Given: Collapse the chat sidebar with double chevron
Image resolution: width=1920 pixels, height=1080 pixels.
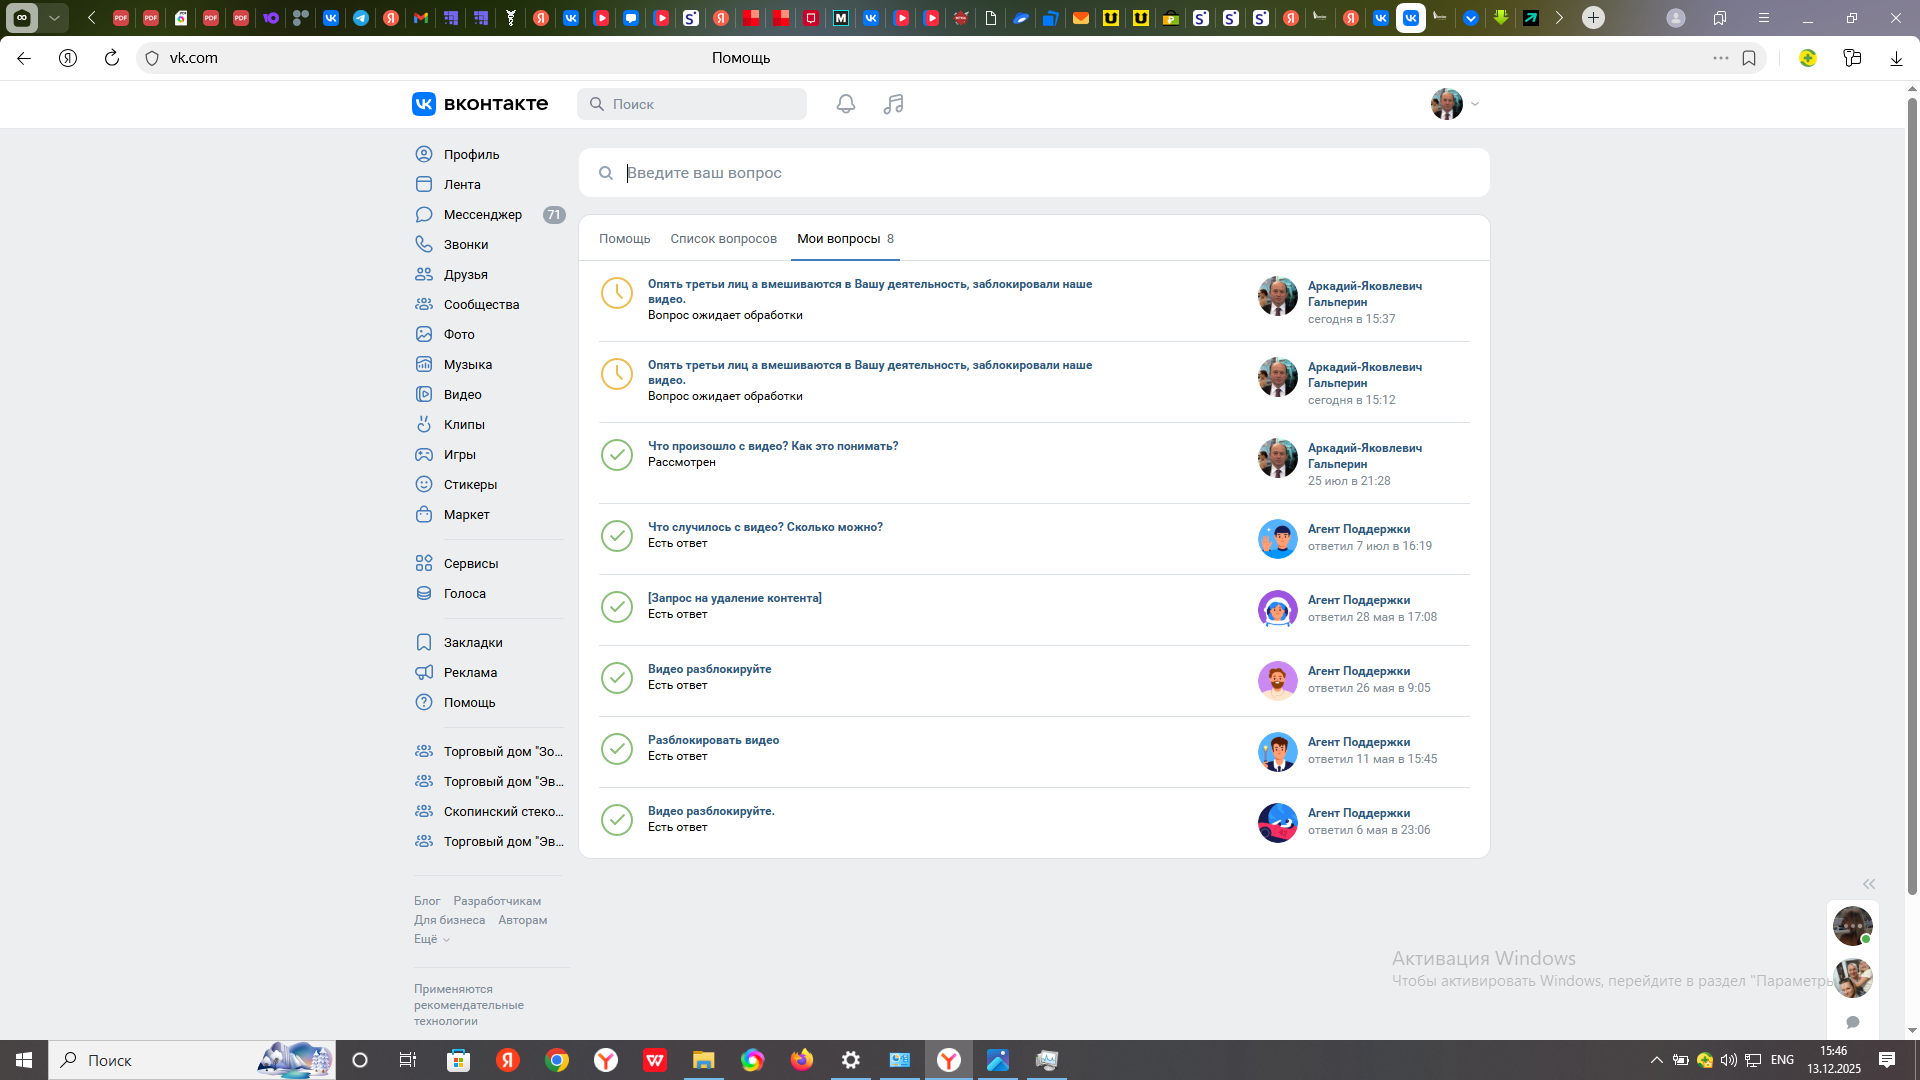Looking at the screenshot, I should [x=1868, y=884].
